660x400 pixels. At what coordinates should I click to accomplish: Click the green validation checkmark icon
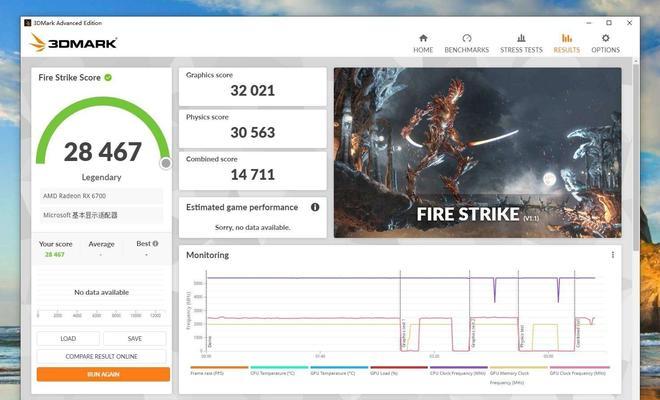[x=108, y=77]
